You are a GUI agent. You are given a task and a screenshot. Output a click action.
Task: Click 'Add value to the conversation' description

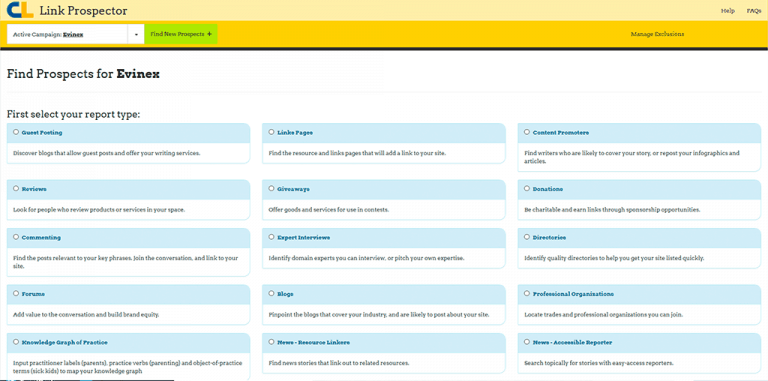click(x=86, y=314)
